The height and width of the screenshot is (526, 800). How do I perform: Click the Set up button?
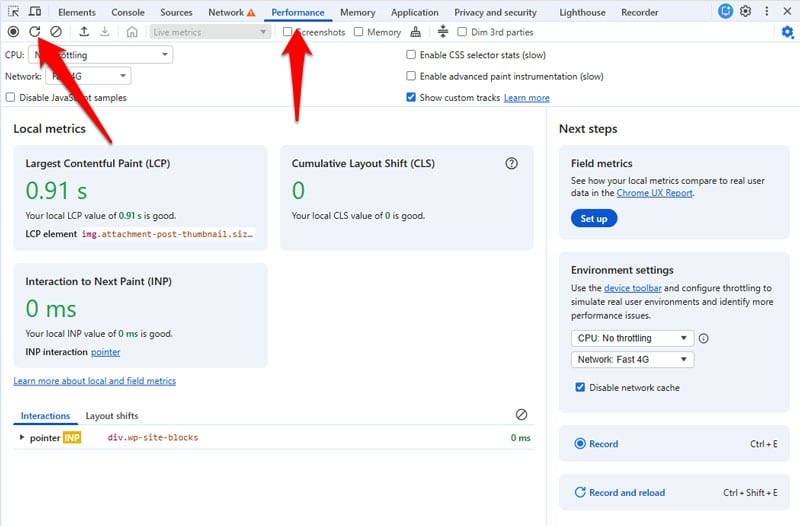click(x=594, y=218)
